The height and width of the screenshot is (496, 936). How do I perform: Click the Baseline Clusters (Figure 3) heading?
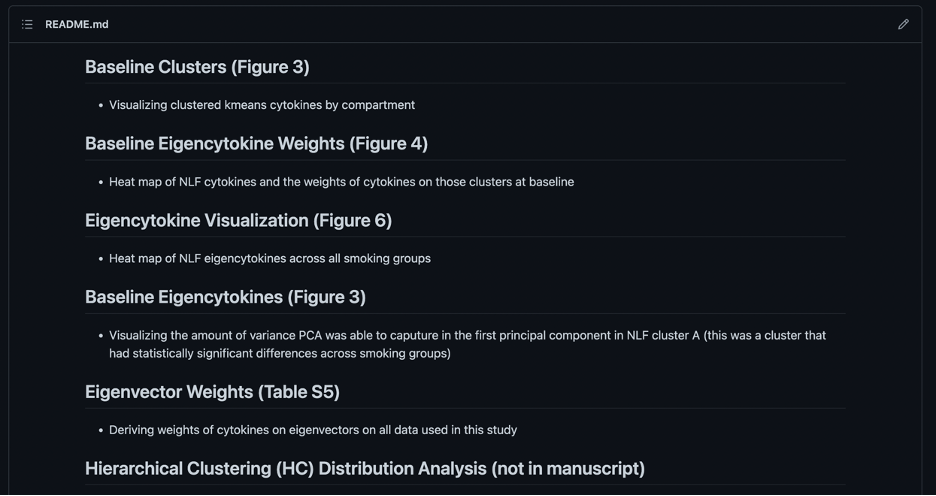click(197, 67)
